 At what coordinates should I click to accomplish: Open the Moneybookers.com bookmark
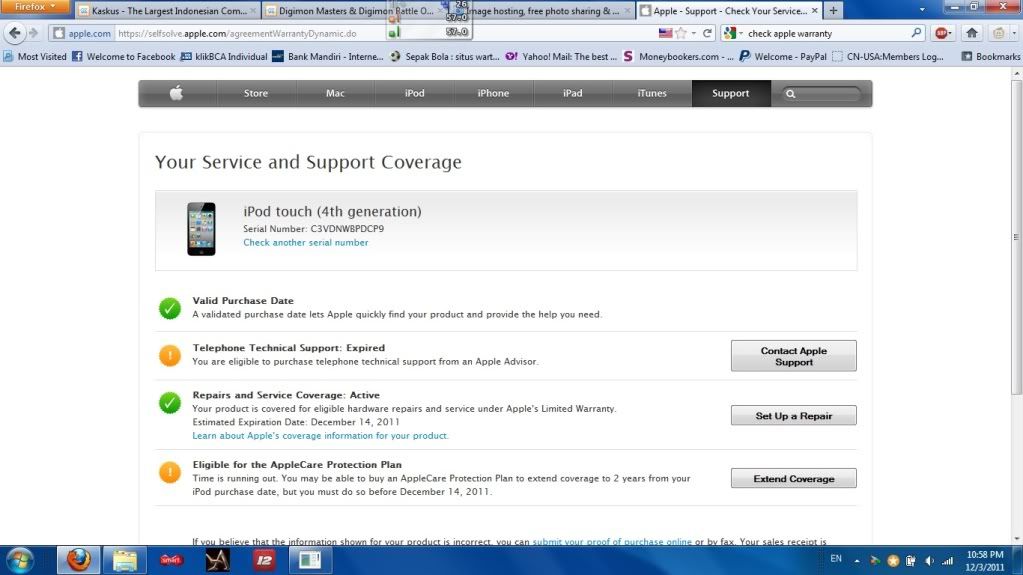[x=679, y=57]
